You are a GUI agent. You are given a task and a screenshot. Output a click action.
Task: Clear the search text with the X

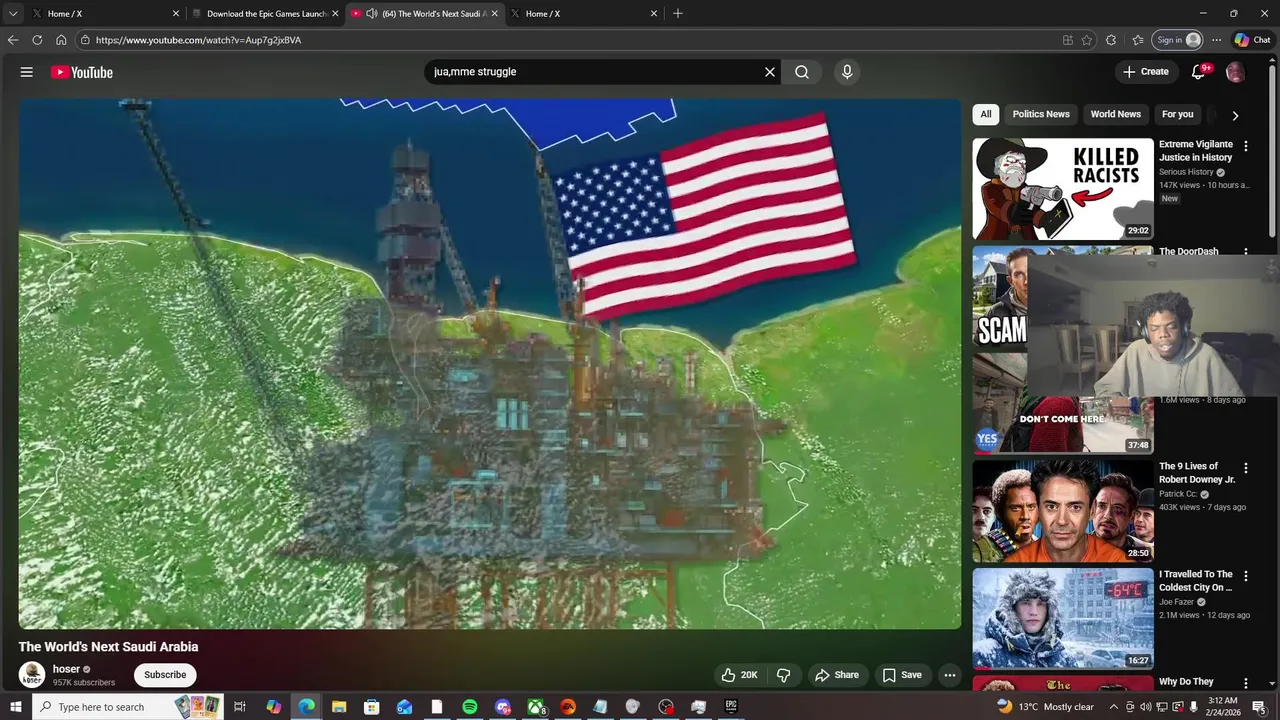(770, 72)
